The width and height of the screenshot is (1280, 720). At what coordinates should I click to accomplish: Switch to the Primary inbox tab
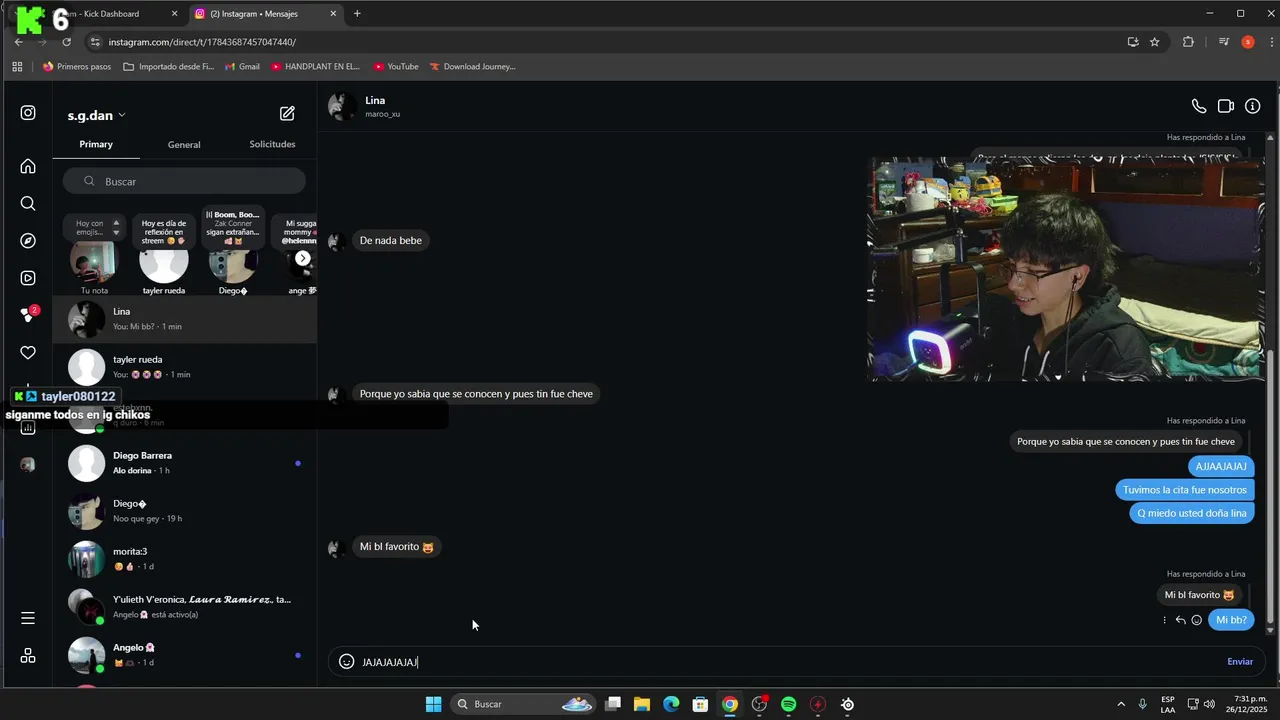[x=96, y=144]
